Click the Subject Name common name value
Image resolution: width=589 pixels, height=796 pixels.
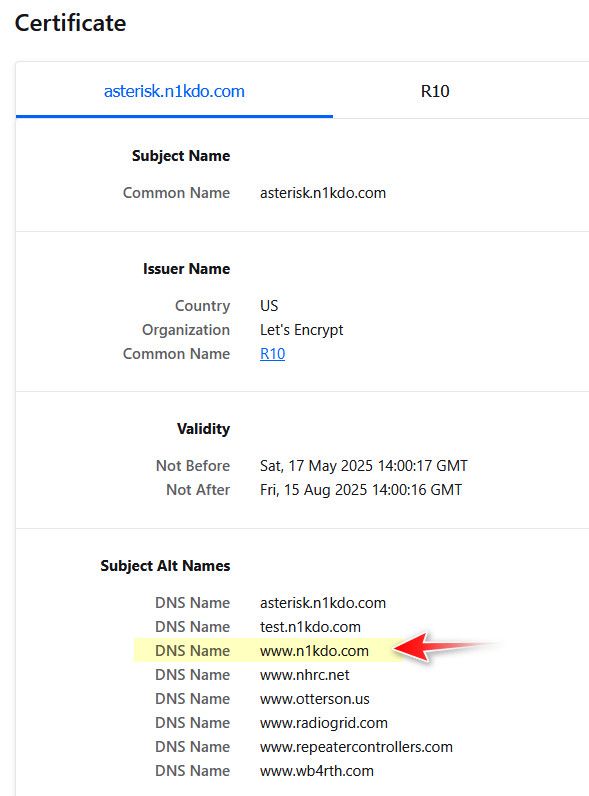pyautogui.click(x=323, y=193)
